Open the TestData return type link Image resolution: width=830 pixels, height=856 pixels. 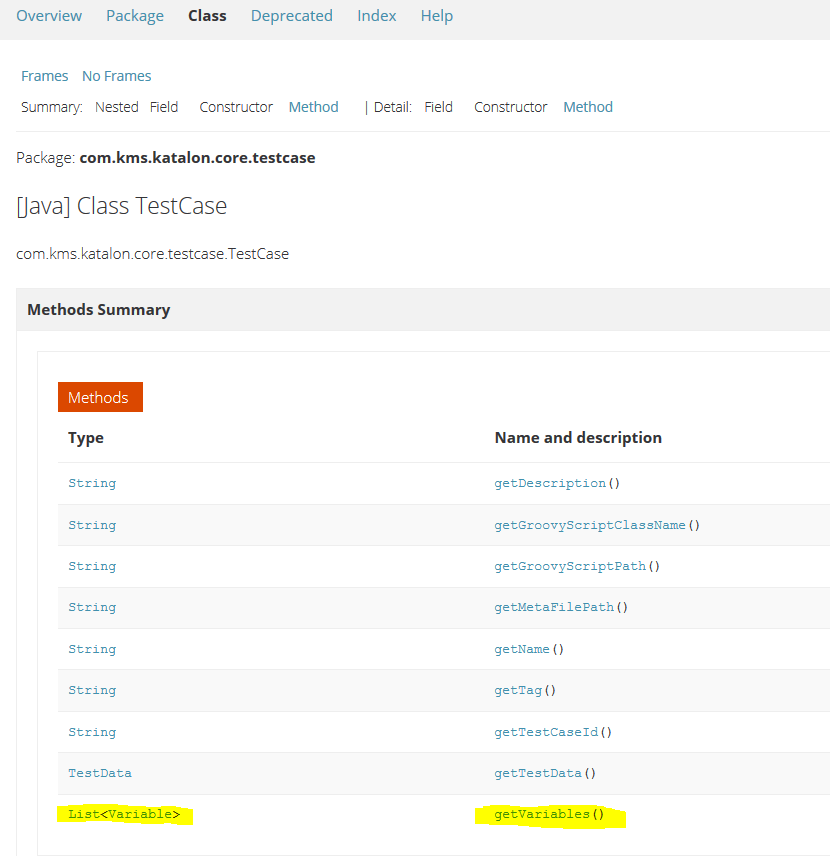[x=100, y=773]
